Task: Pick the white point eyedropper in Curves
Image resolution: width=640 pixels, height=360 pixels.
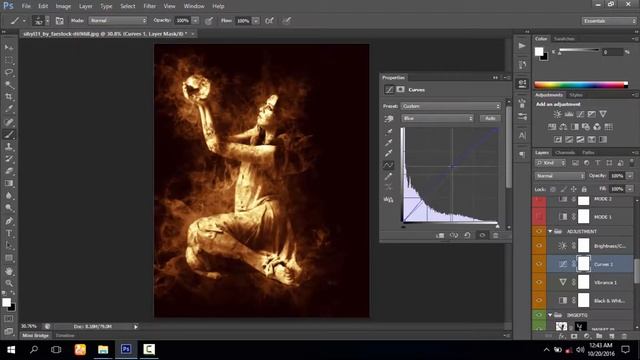Action: coord(389,153)
